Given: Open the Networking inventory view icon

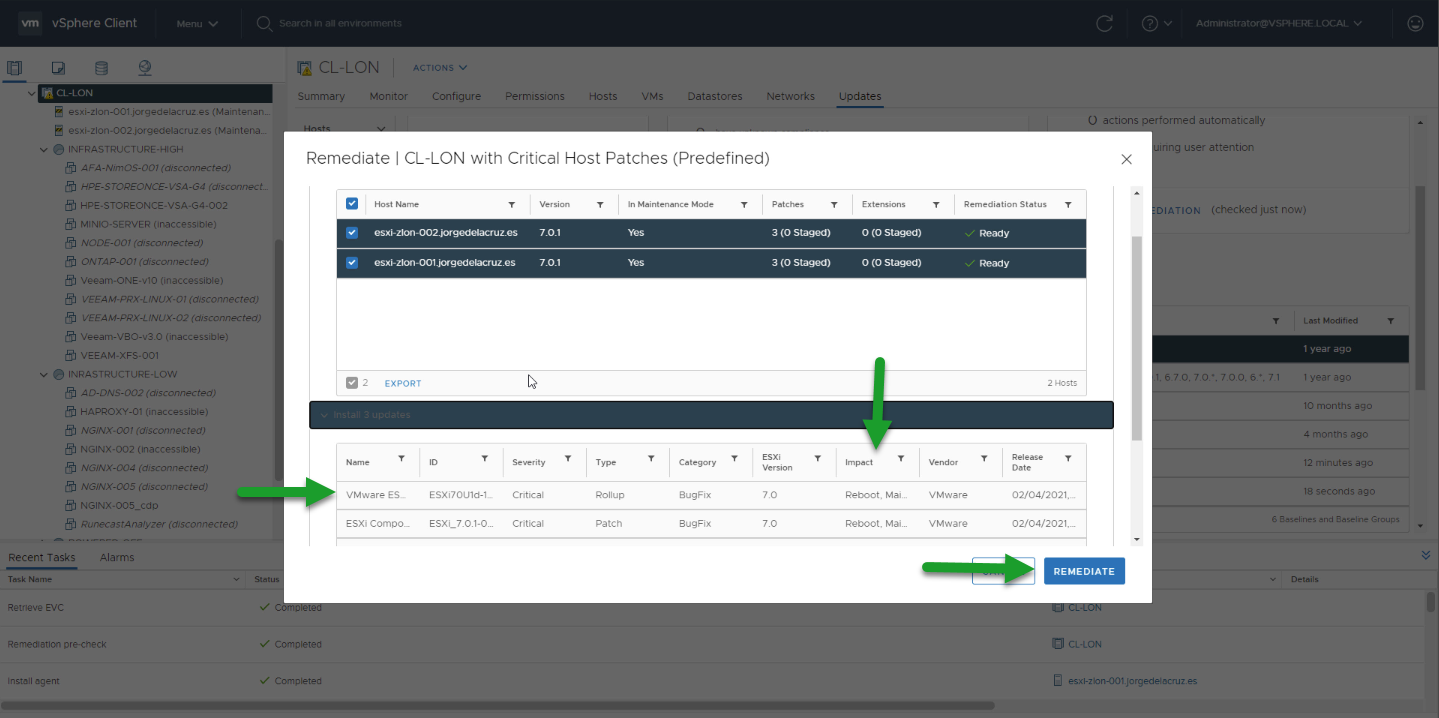Looking at the screenshot, I should pos(145,68).
